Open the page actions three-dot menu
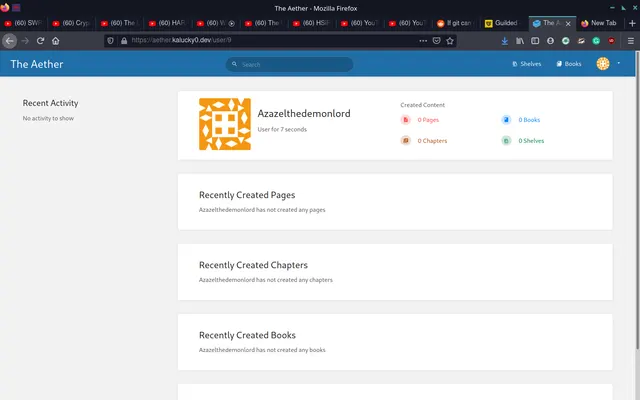Viewport: 640px width, 400px height. click(x=423, y=40)
